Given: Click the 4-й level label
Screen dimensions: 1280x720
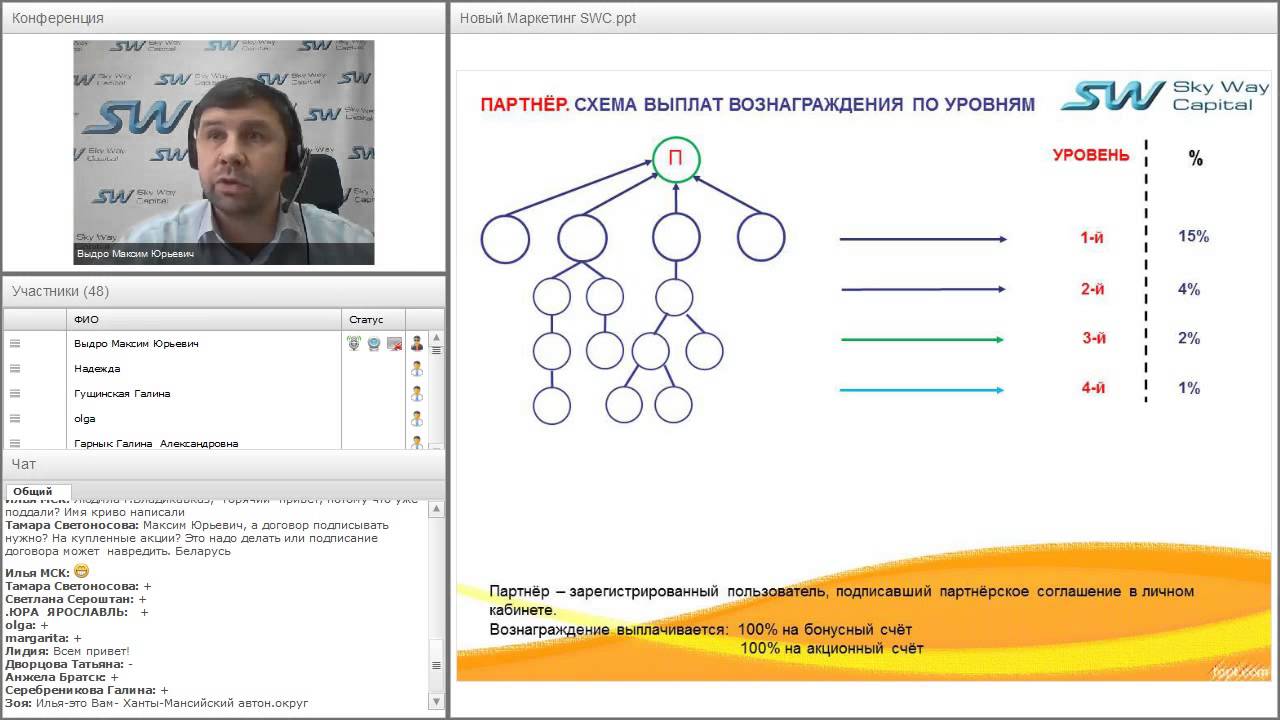Looking at the screenshot, I should pyautogui.click(x=1093, y=388).
